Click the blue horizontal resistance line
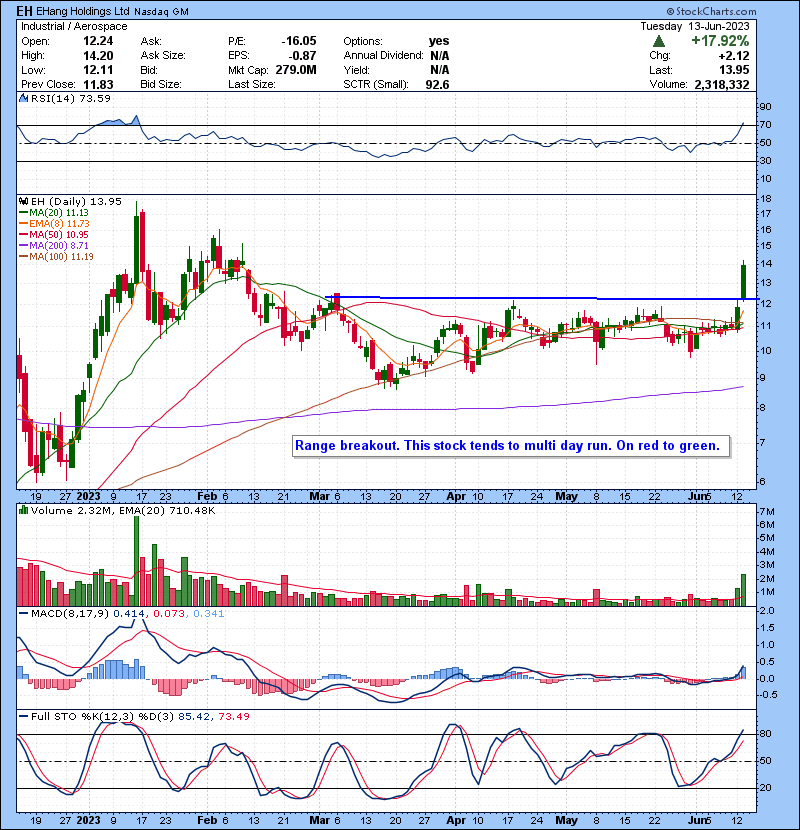 [543, 298]
